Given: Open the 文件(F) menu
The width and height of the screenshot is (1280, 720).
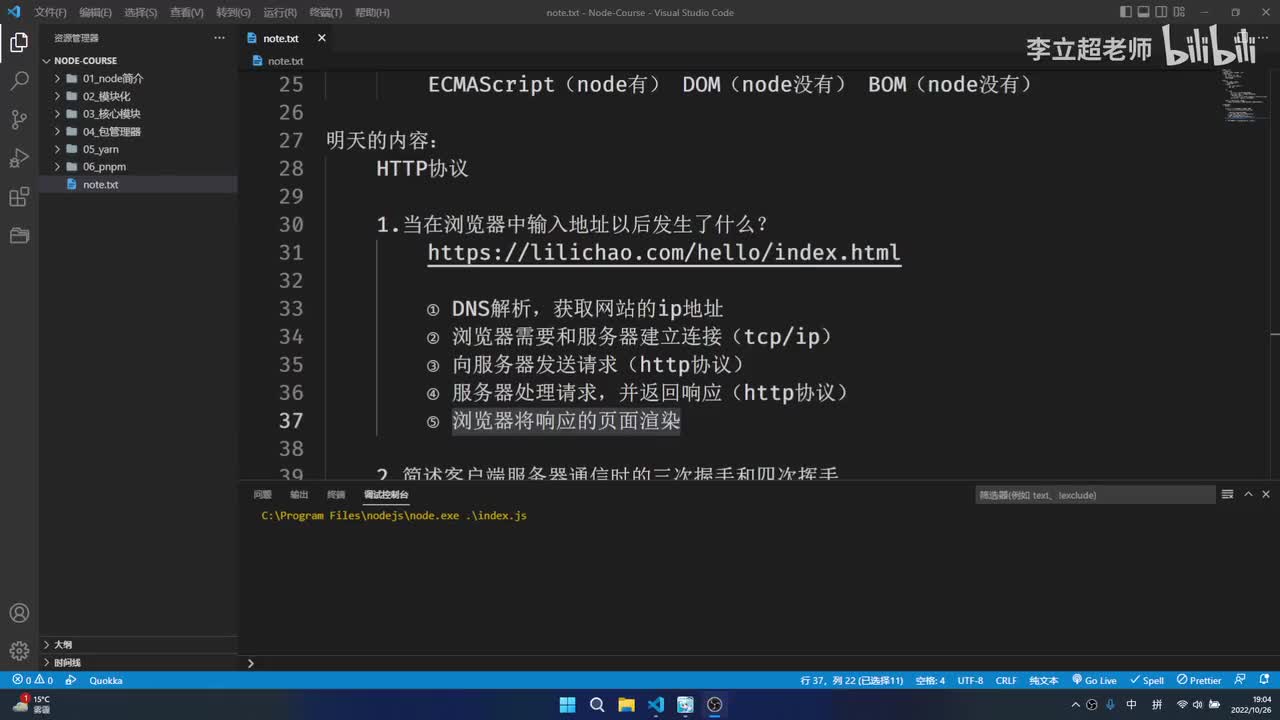Looking at the screenshot, I should [x=50, y=13].
